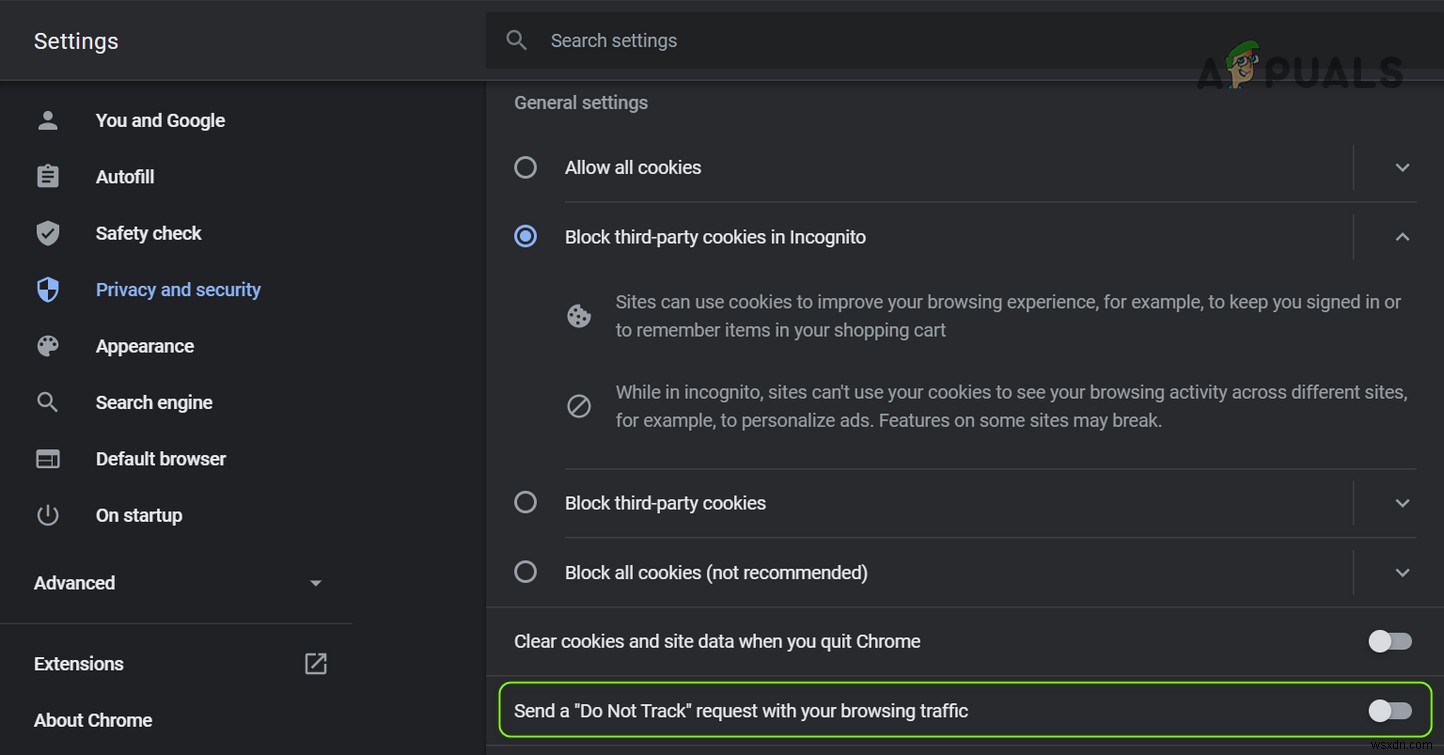The width and height of the screenshot is (1444, 755).
Task: Open the About Chrome page
Action: [93, 720]
